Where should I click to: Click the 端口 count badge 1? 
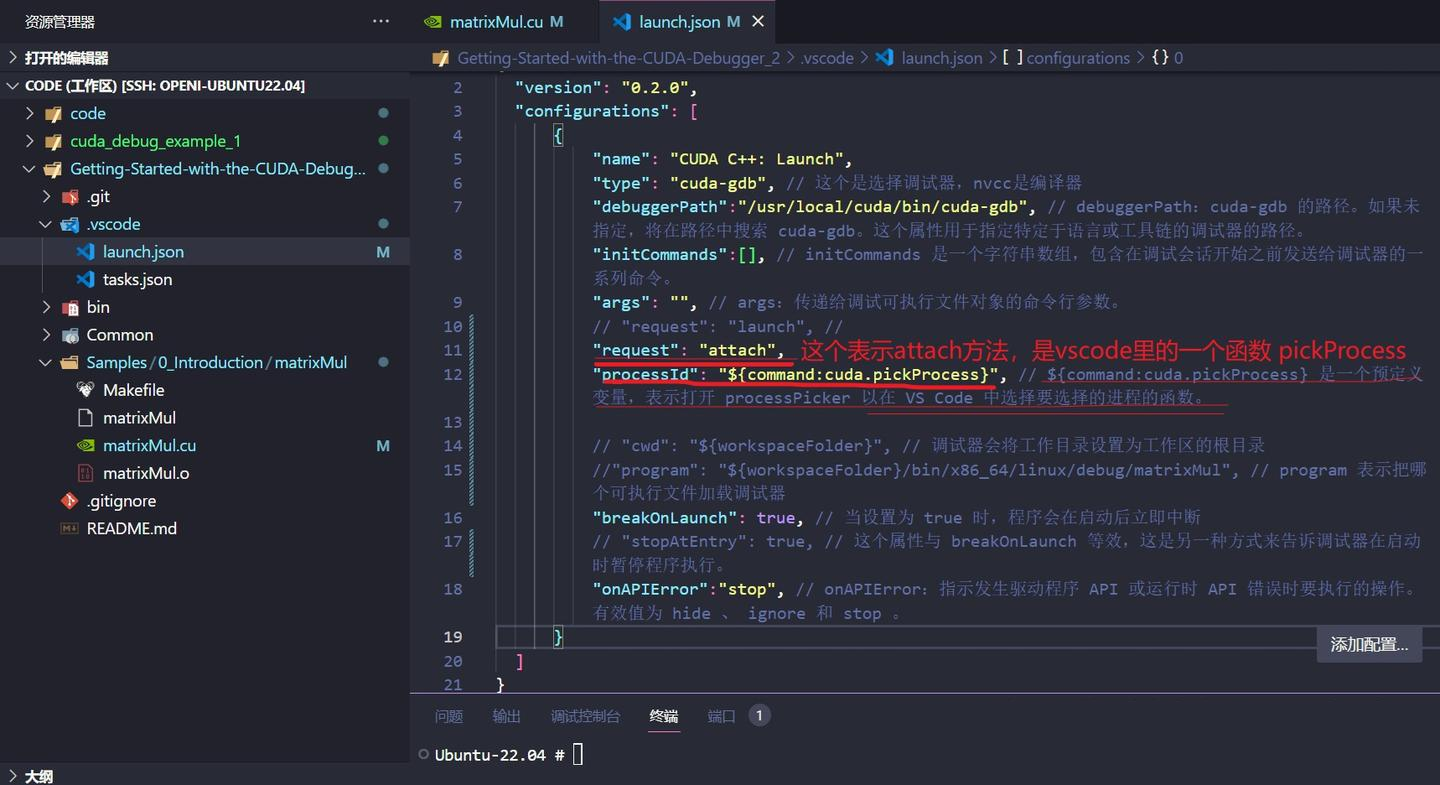coord(759,716)
